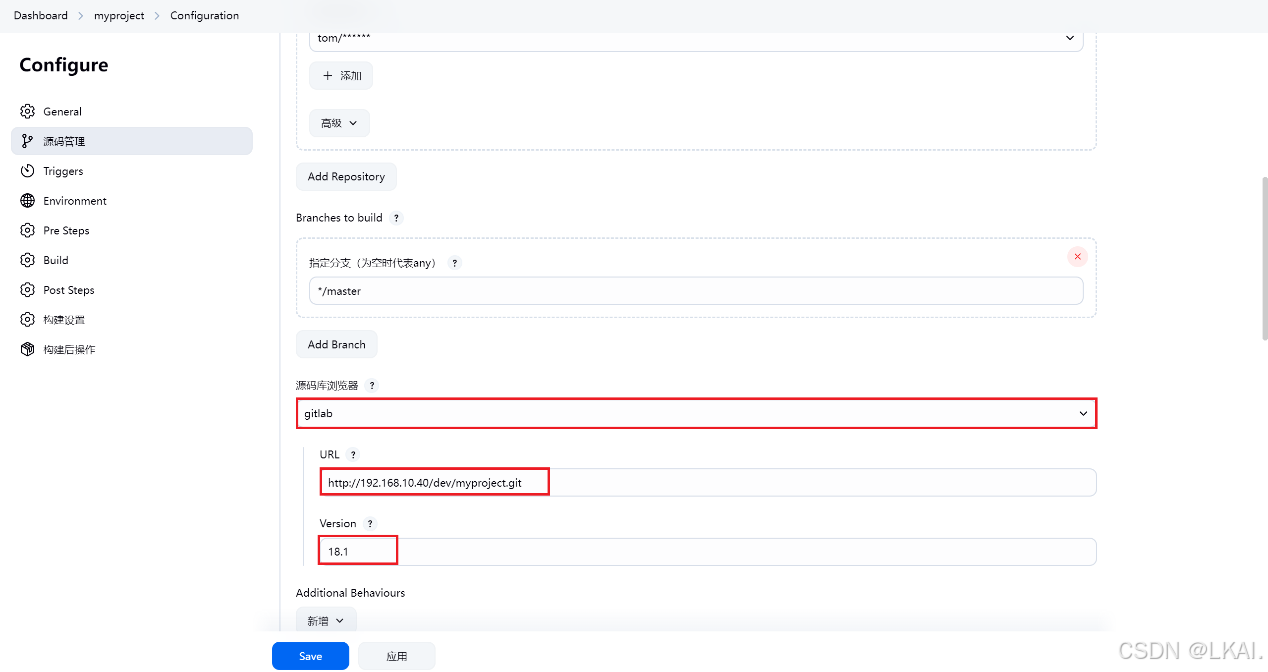Click the 构建设置 gear icon
The height and width of the screenshot is (672, 1268).
[27, 320]
